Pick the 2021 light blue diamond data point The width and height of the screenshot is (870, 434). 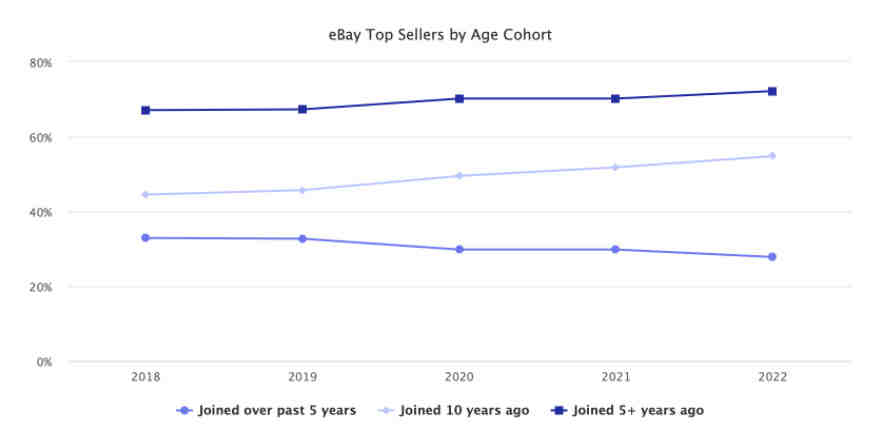point(615,167)
